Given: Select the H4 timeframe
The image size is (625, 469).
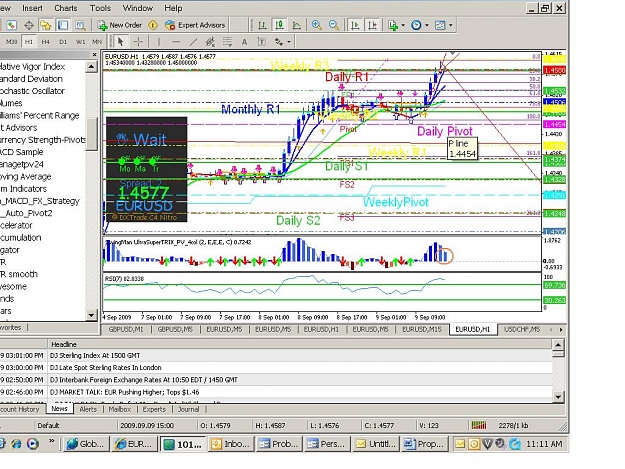Looking at the screenshot, I should pyautogui.click(x=46, y=41).
